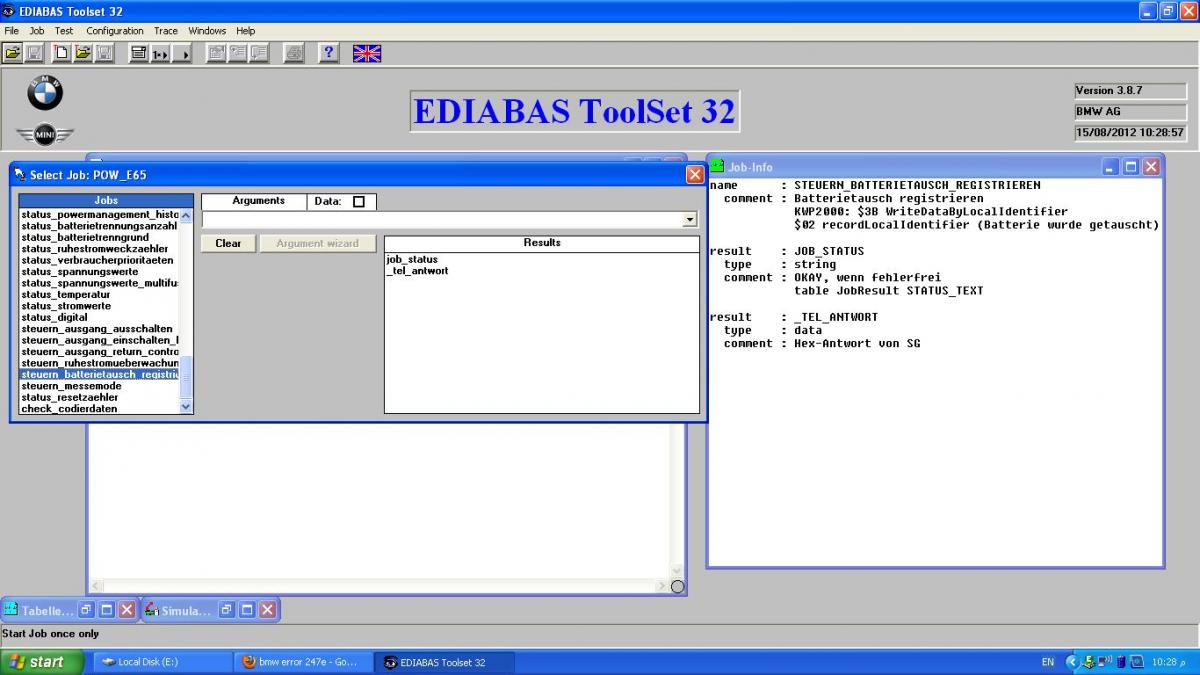The height and width of the screenshot is (675, 1200).
Task: Open the Arguments combo box dropdown arrow
Action: tap(689, 220)
